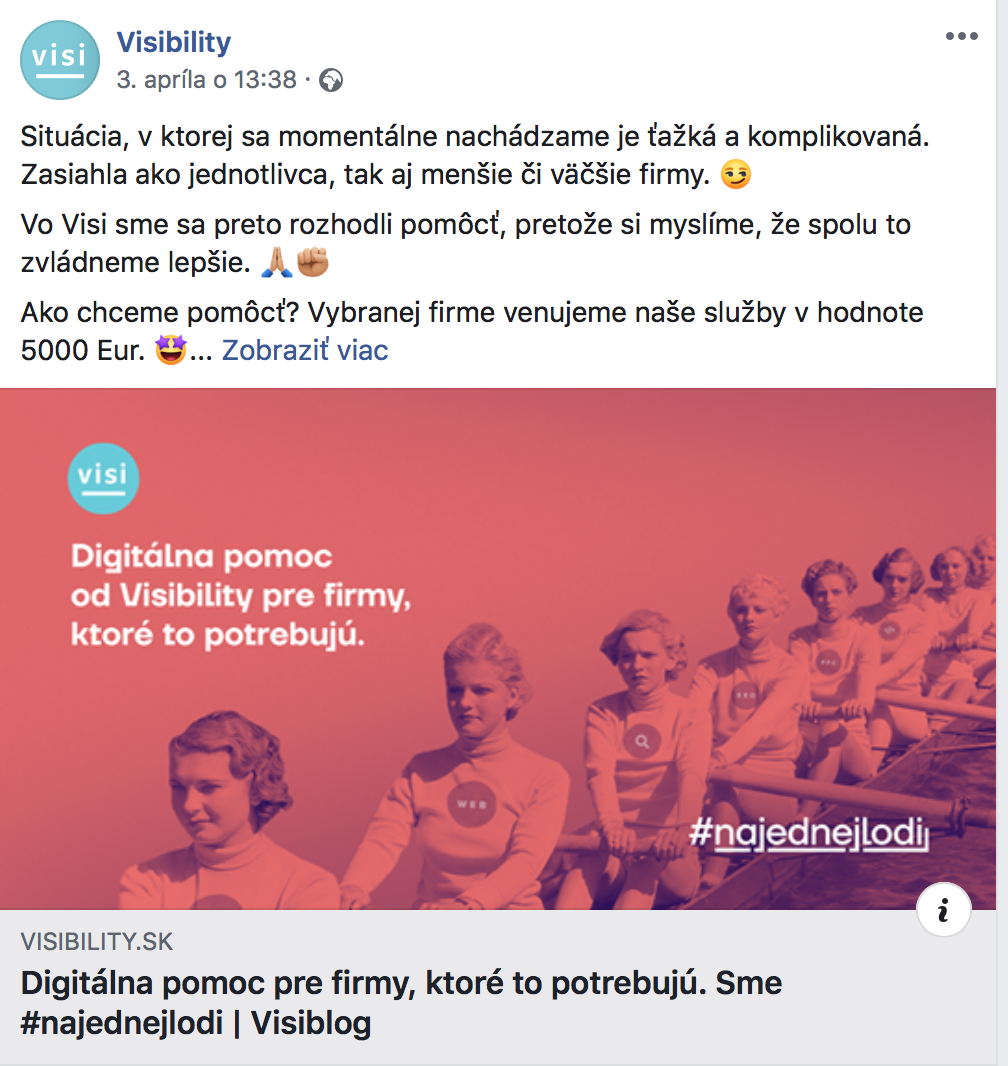Click the first paragraph of the post
Viewport: 1008px width, 1066px height.
(474, 156)
